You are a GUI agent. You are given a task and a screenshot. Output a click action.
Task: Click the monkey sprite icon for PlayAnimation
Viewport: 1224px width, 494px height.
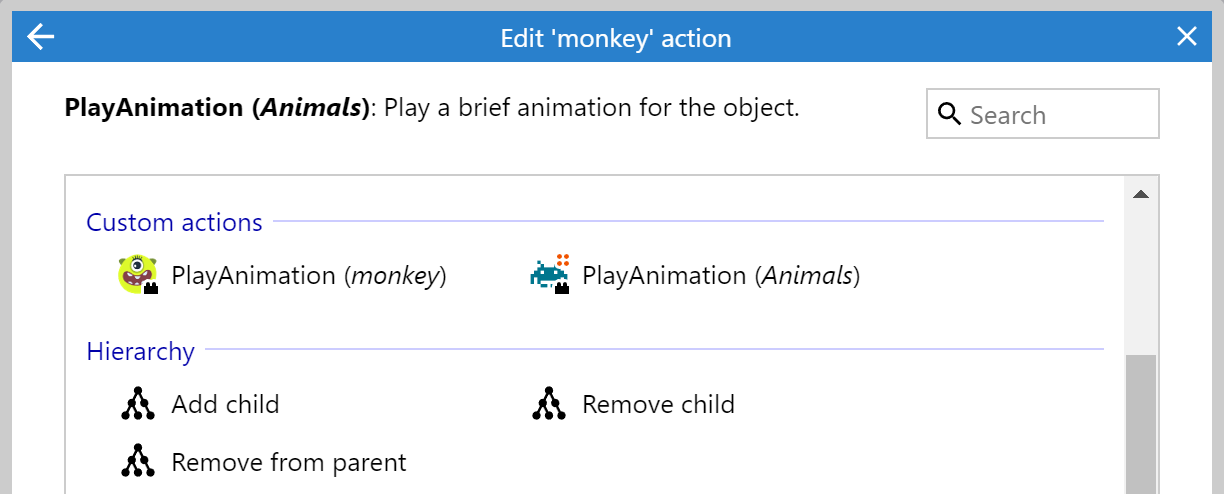[138, 275]
